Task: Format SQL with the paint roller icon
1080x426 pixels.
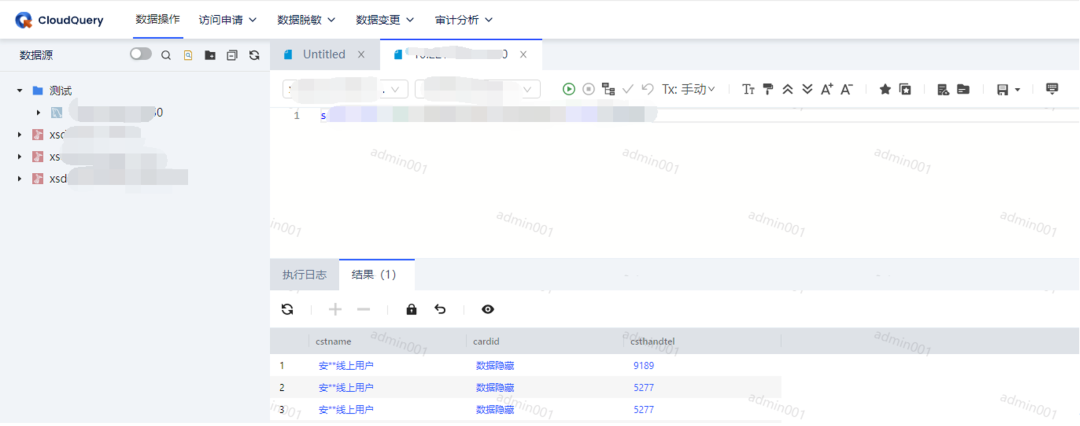Action: click(768, 89)
